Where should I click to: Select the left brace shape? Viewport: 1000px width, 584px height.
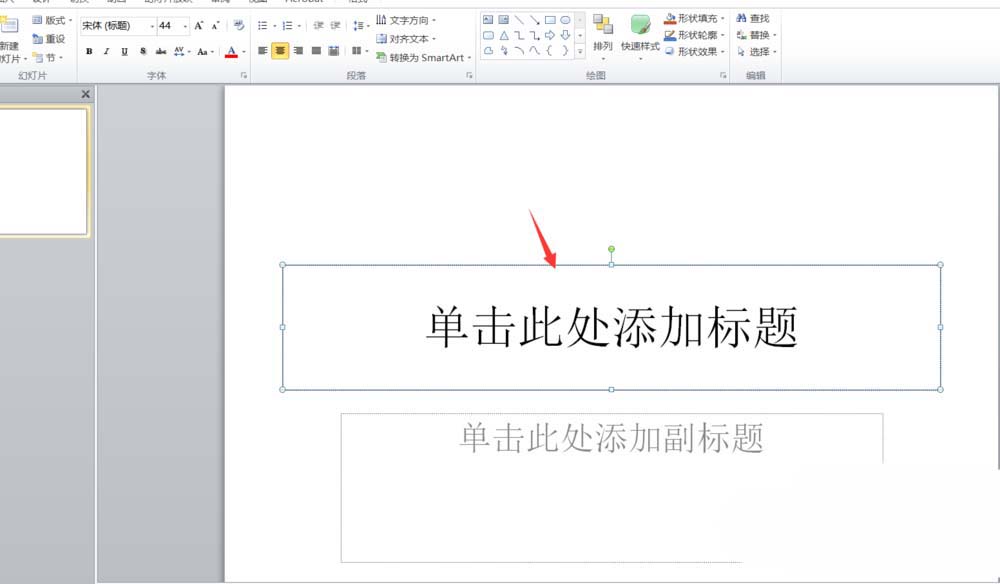[x=550, y=50]
